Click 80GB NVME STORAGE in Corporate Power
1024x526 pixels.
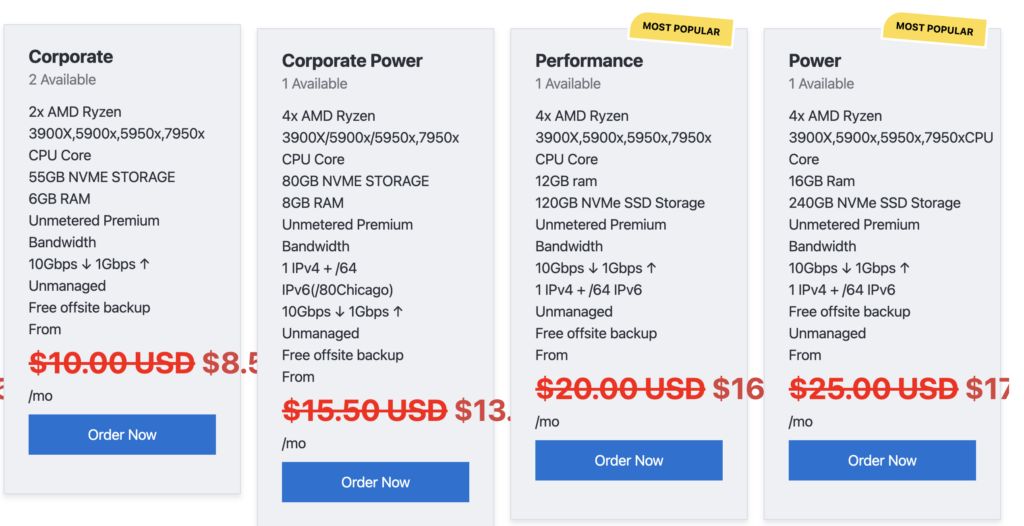tap(355, 181)
